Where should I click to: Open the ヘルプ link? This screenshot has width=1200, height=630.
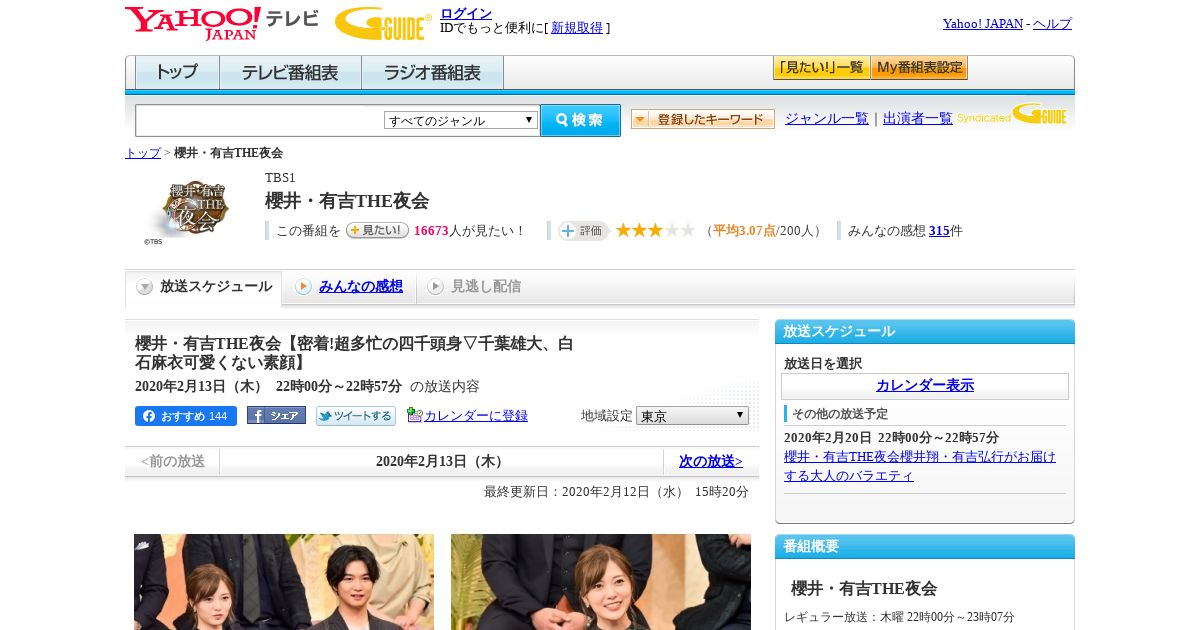(1052, 23)
